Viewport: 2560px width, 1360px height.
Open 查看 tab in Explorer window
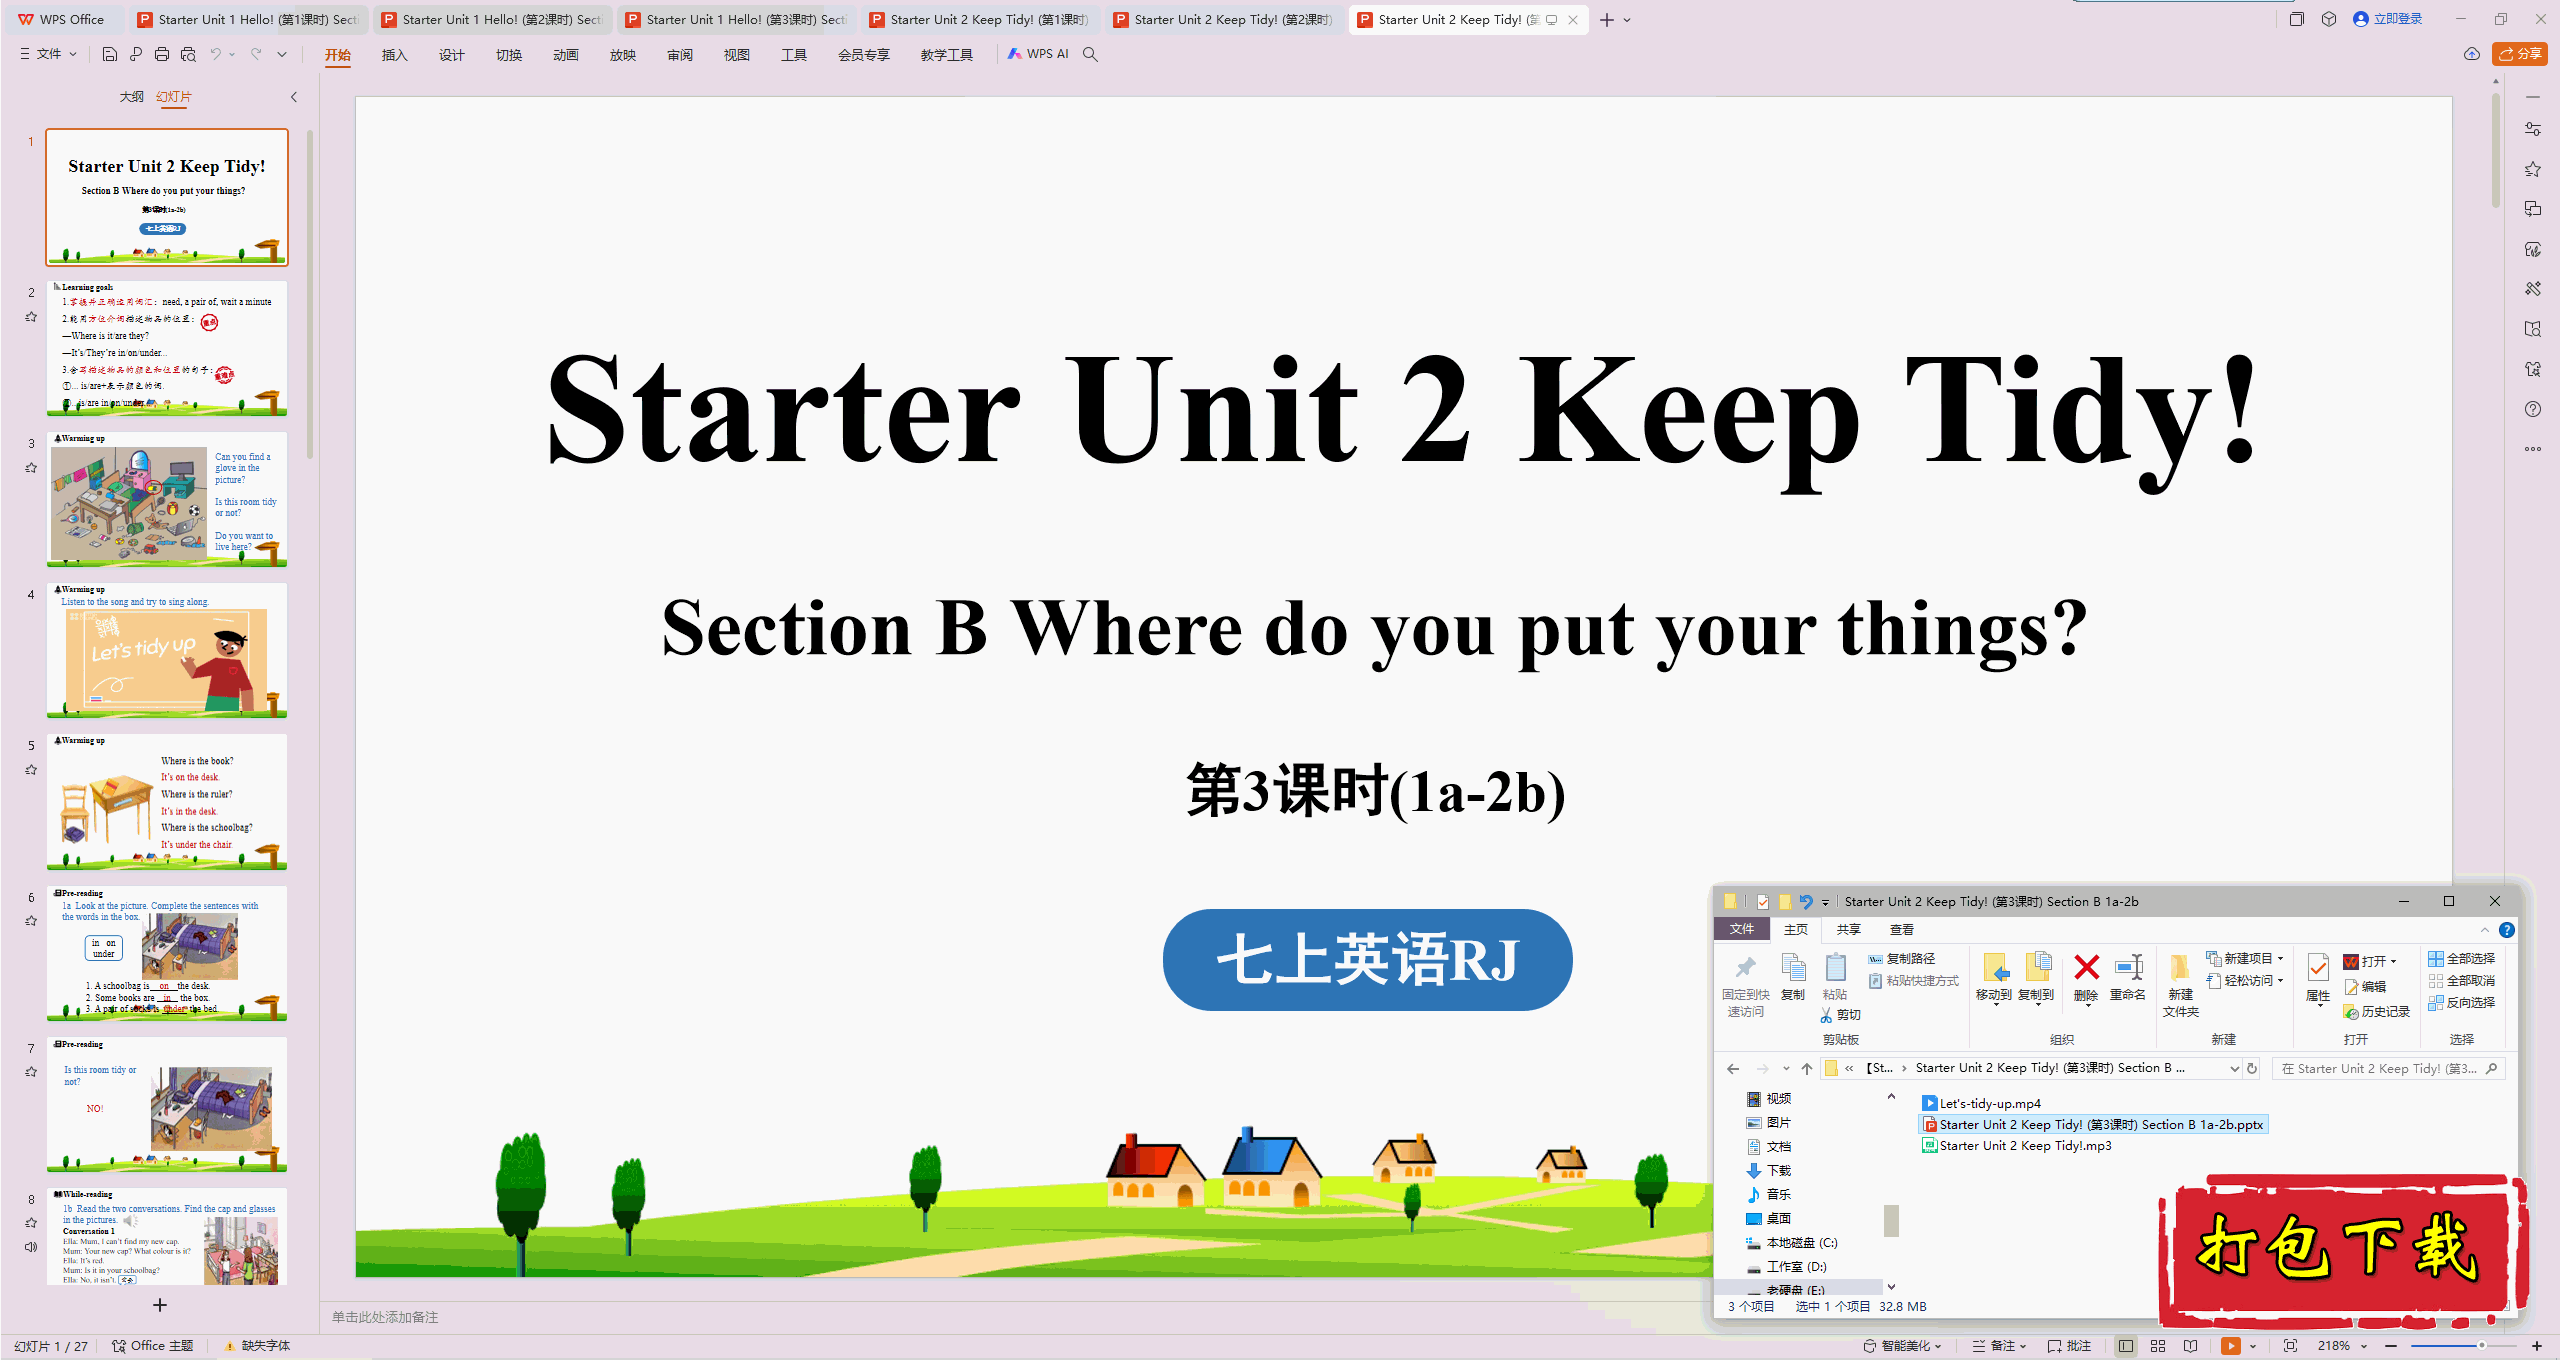tap(1902, 929)
